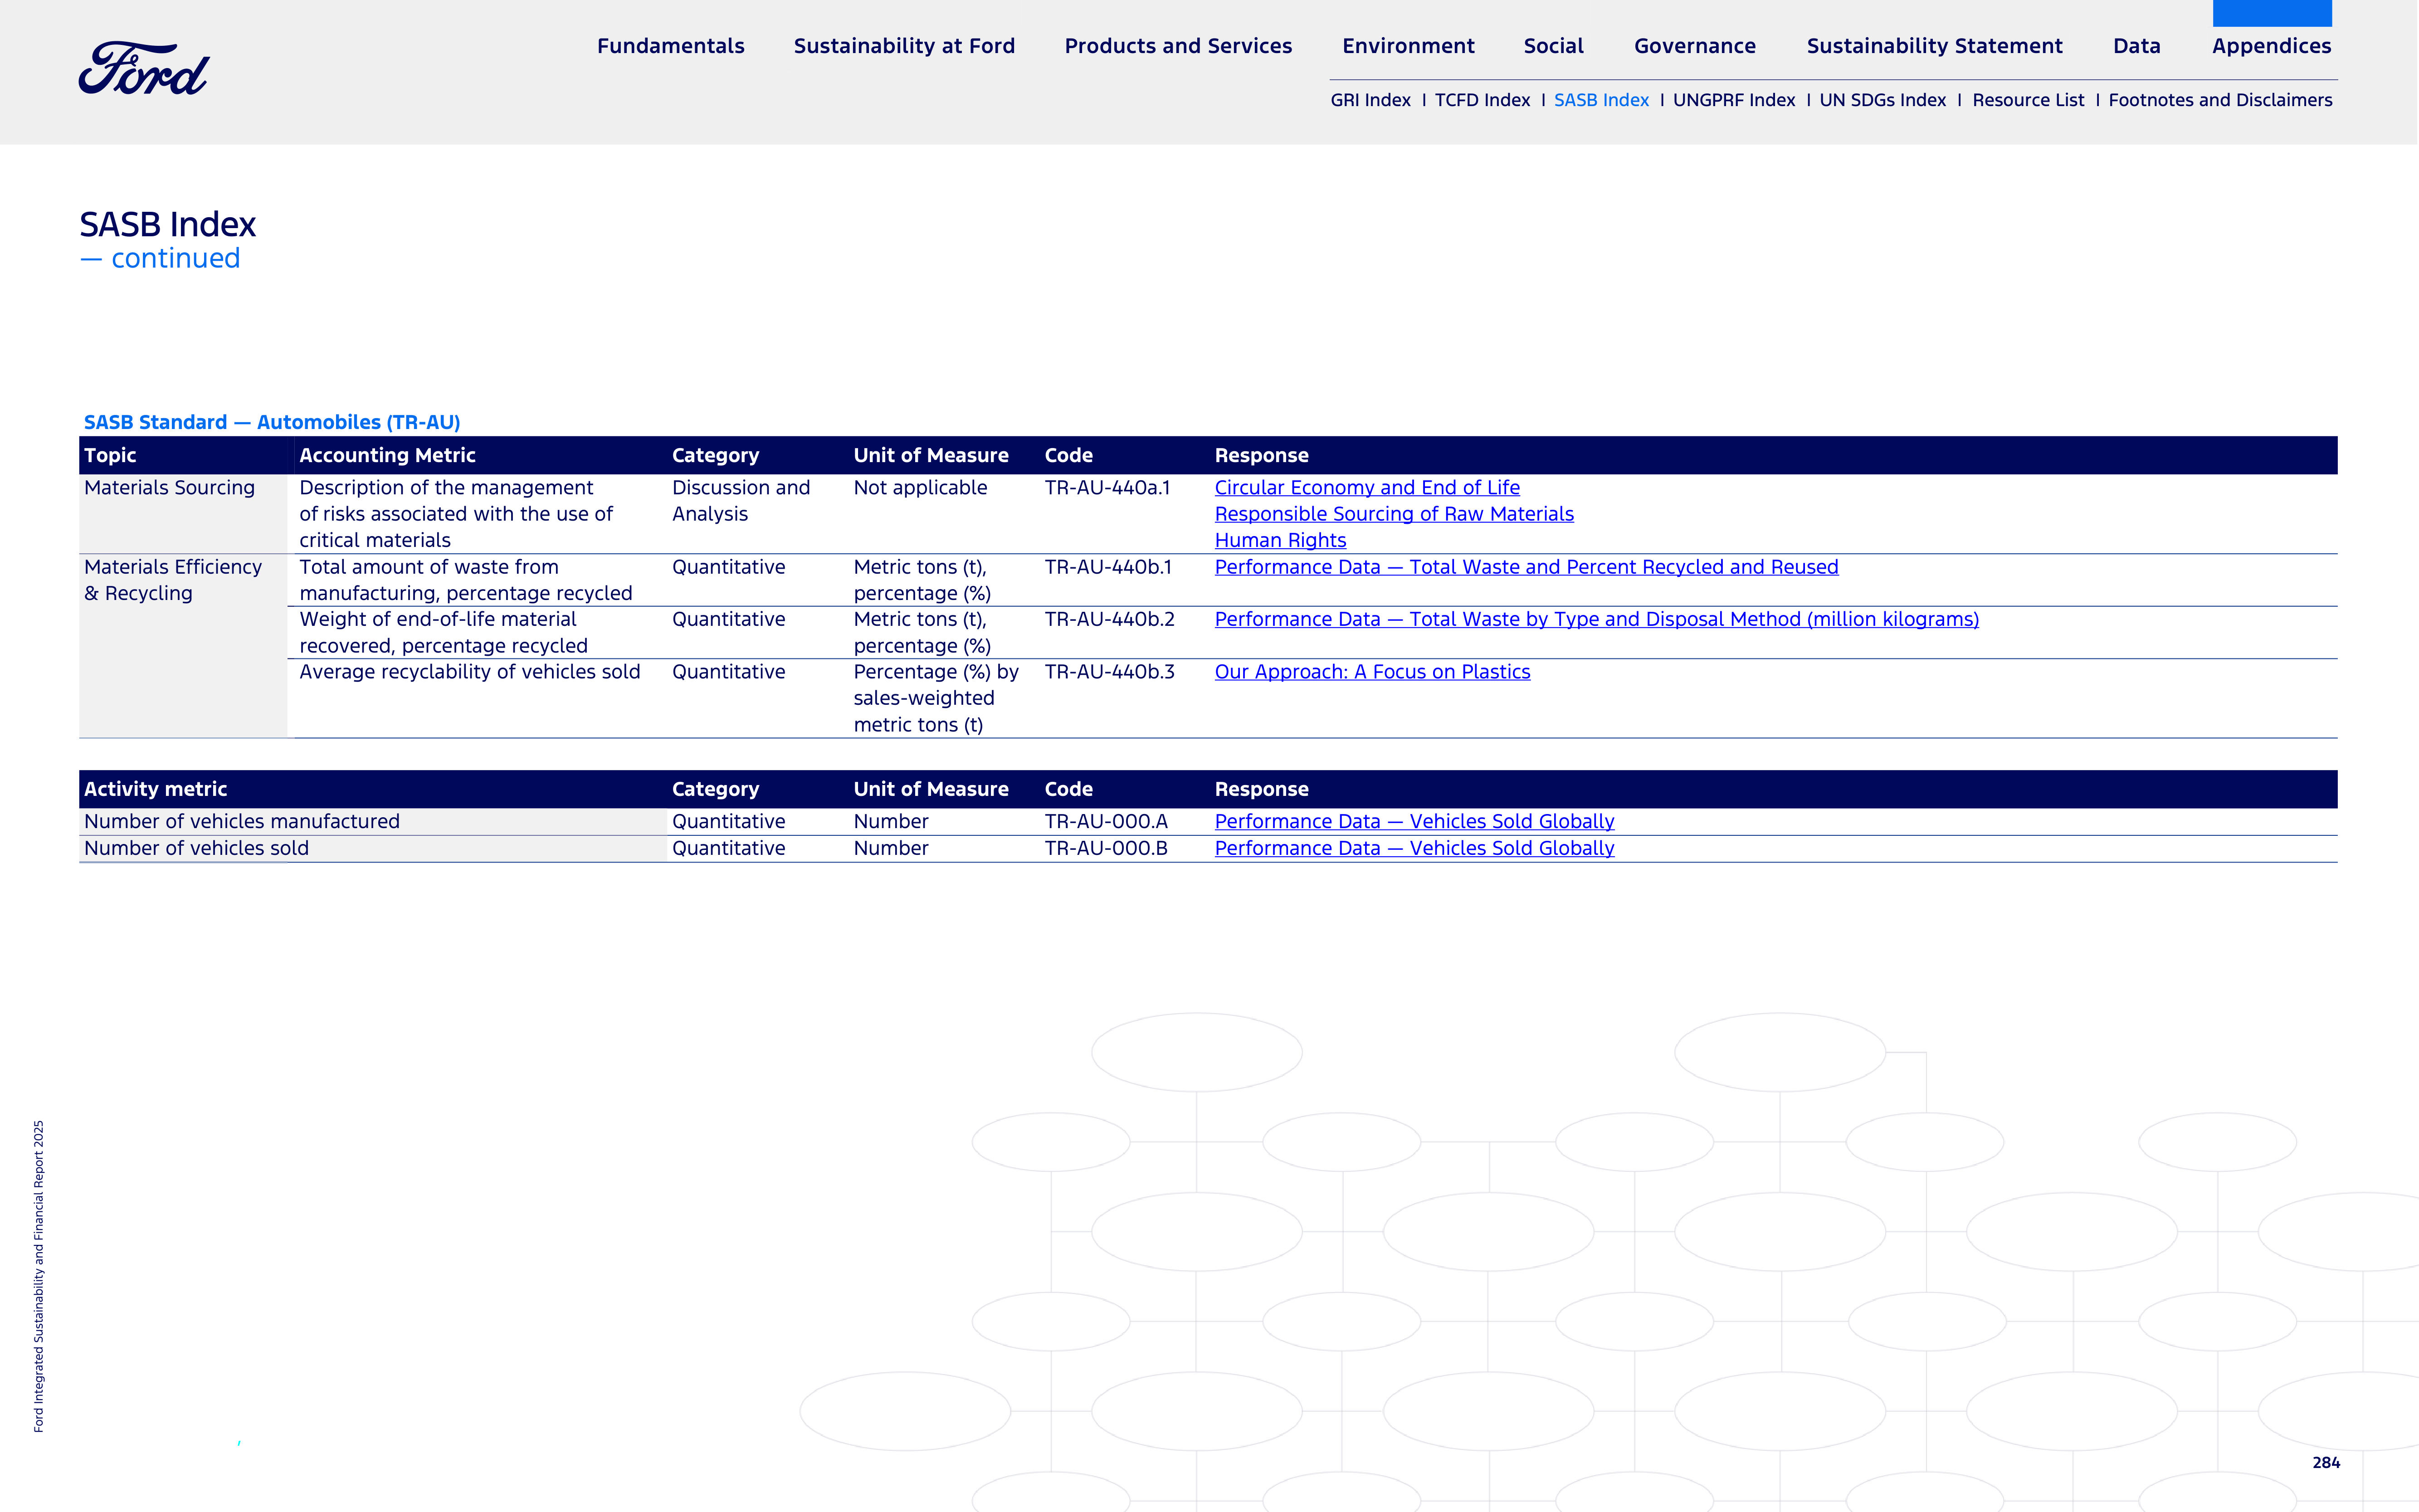Click the SASB Index page heading
This screenshot has height=1512, width=2419.
167,224
